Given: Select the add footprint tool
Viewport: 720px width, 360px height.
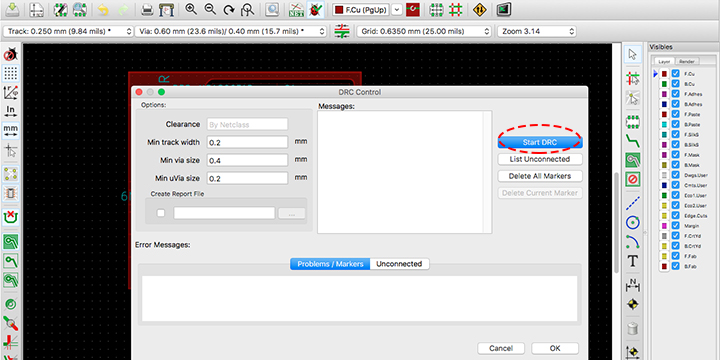Looking at the screenshot, I should 633,122.
